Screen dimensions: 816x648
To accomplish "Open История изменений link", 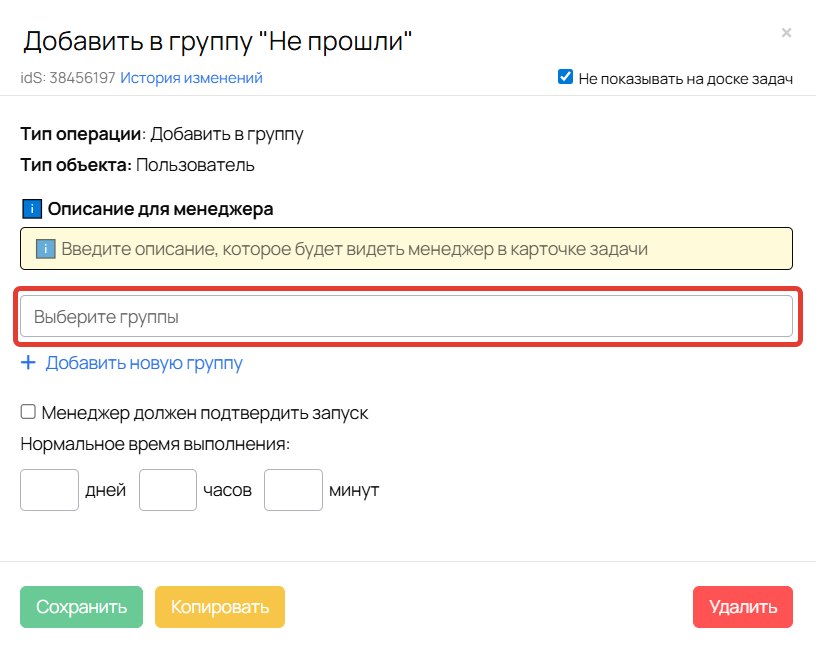I will pyautogui.click(x=191, y=77).
